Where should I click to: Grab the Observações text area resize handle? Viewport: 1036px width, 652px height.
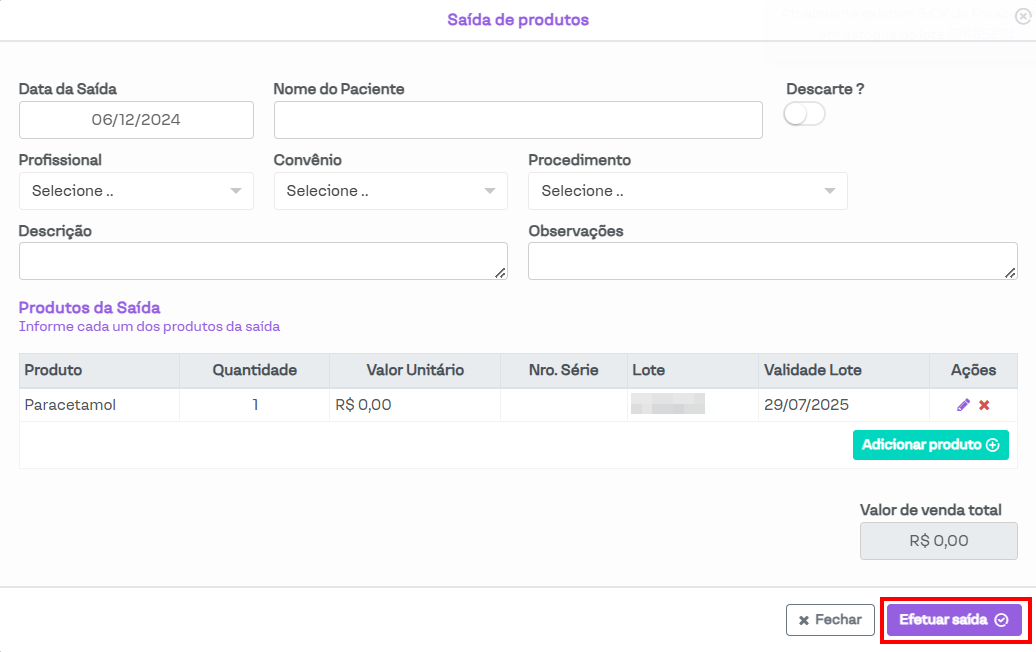tap(1011, 273)
